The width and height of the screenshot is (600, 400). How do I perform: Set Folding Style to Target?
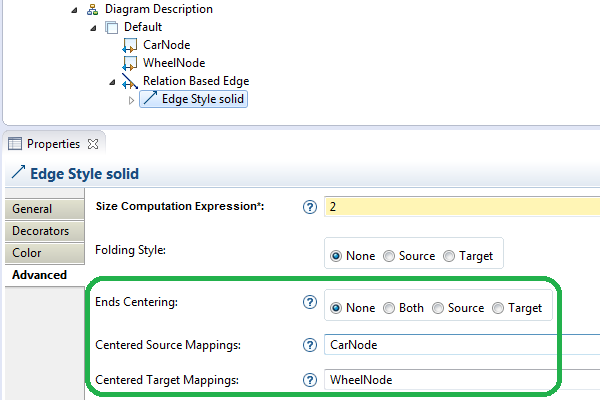tap(449, 255)
